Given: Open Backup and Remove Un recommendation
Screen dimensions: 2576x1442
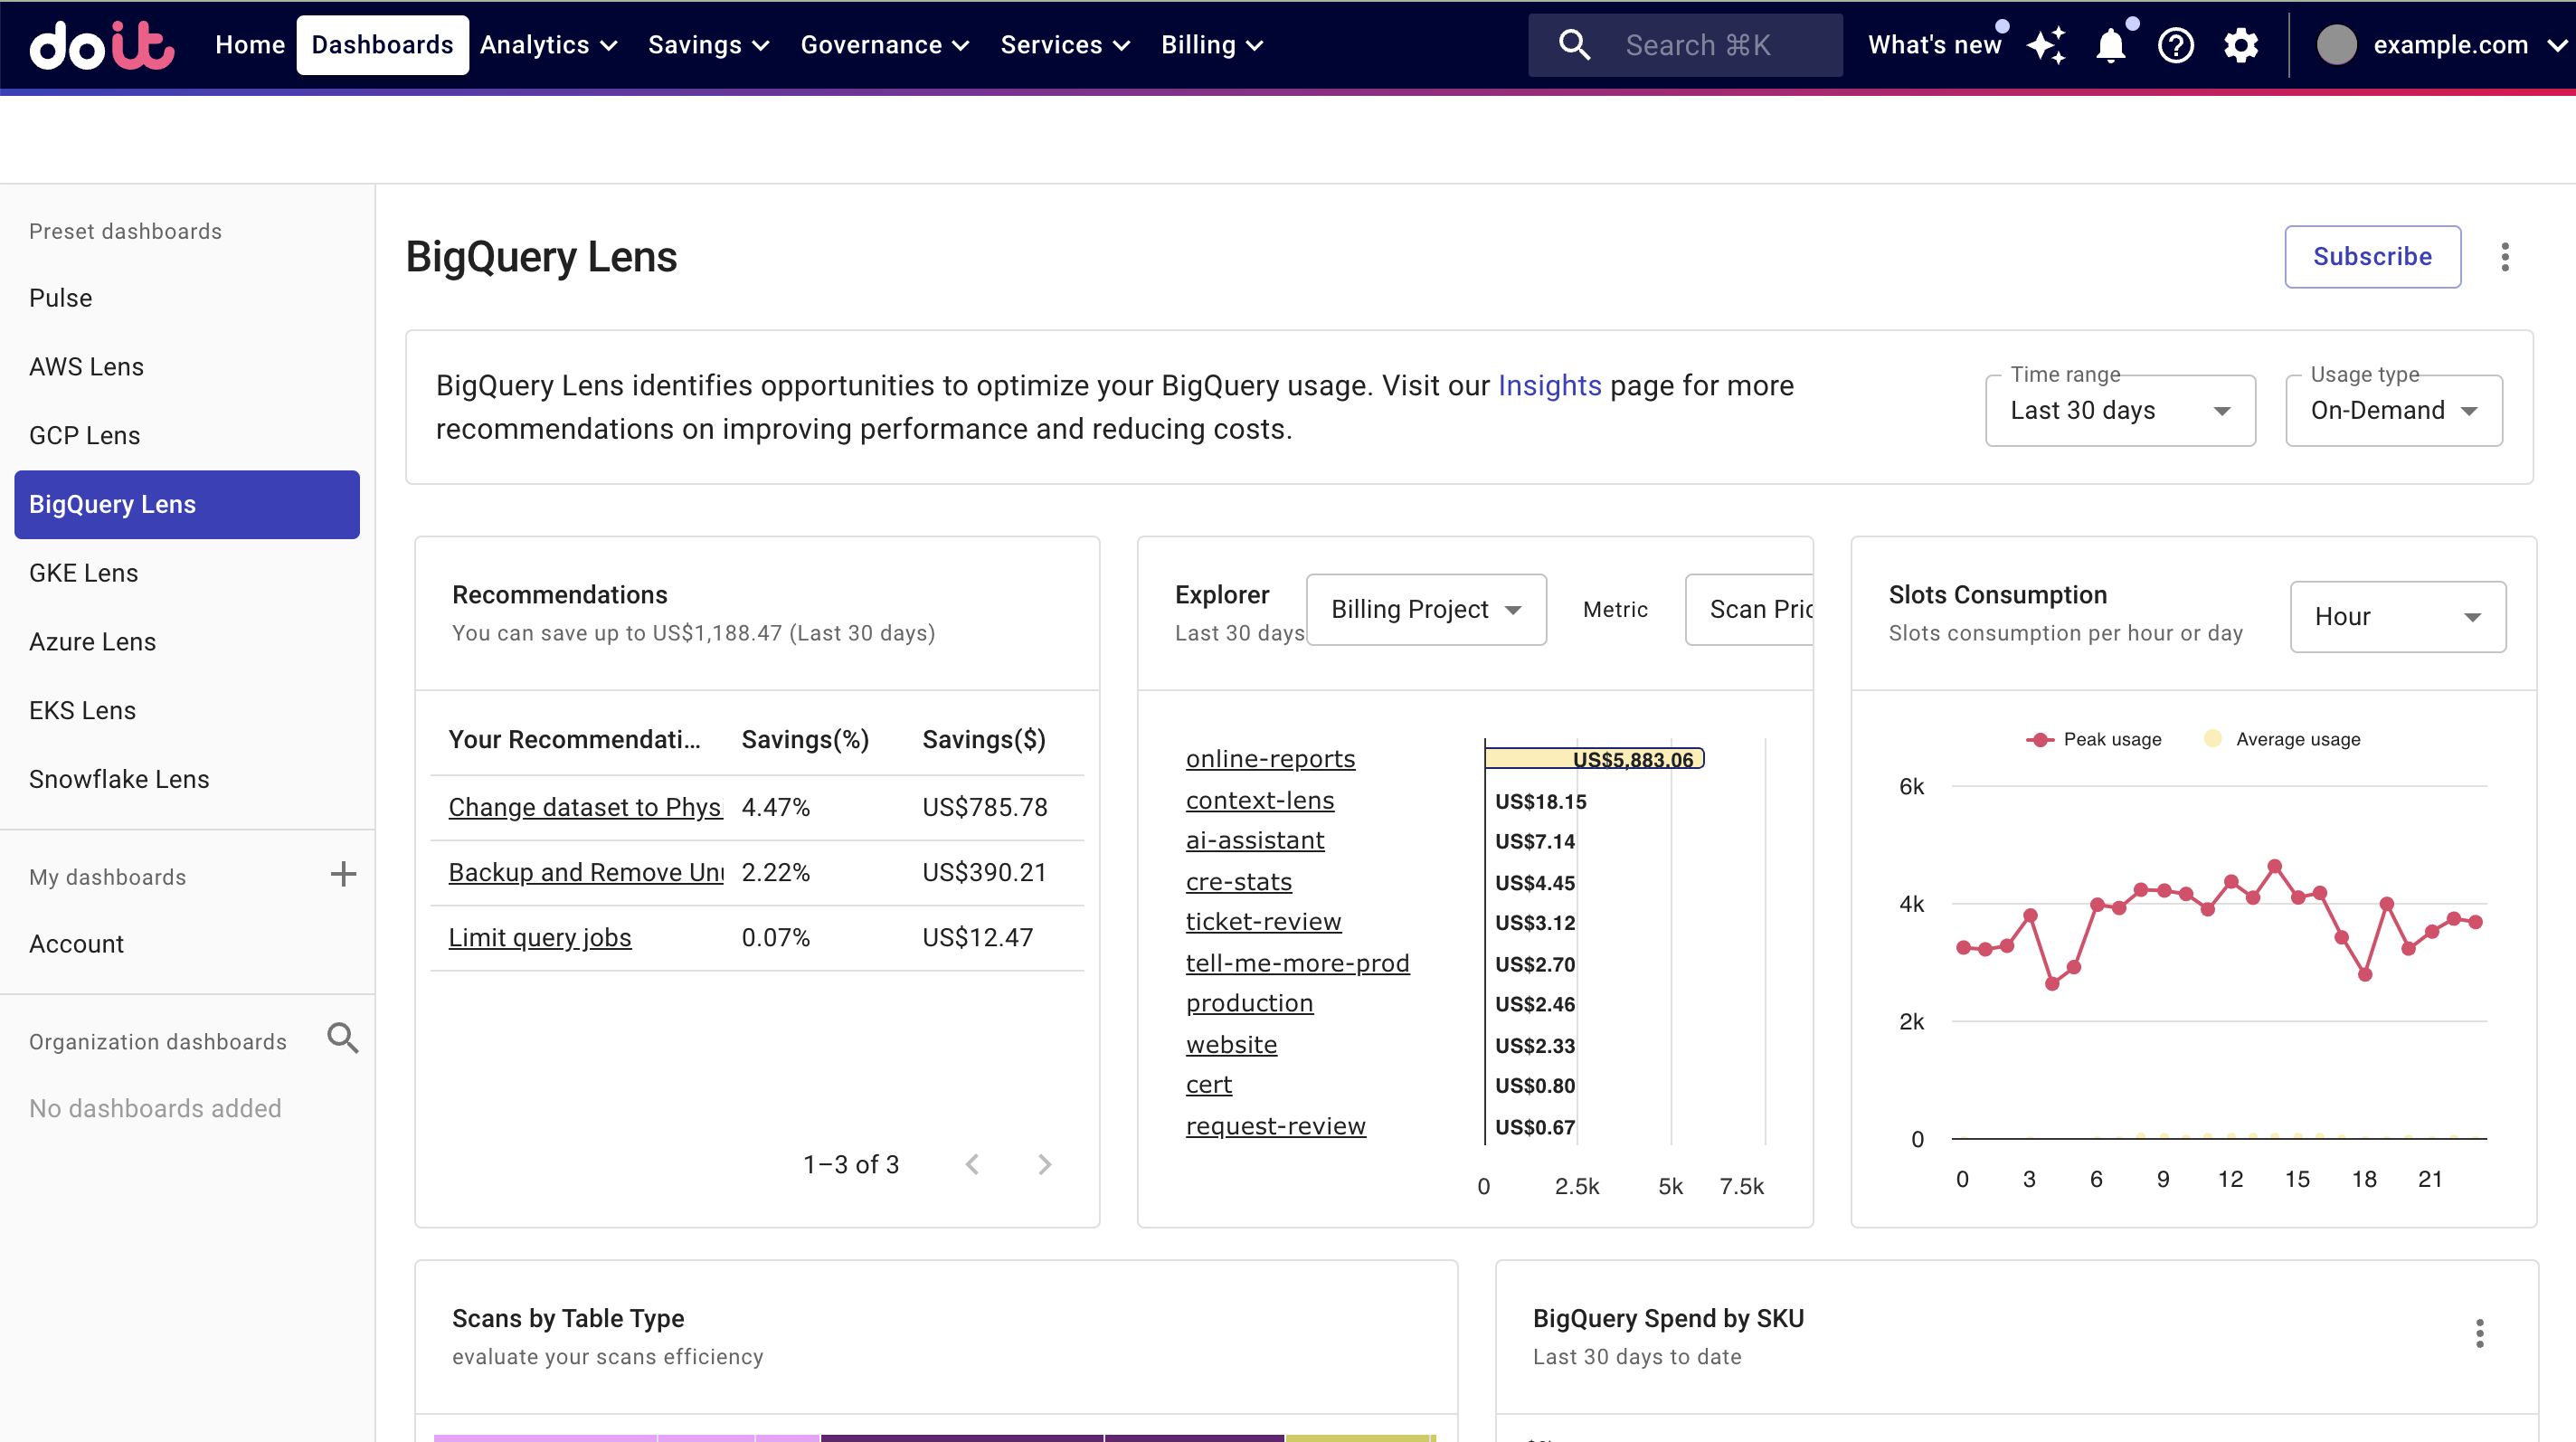Looking at the screenshot, I should [x=585, y=872].
